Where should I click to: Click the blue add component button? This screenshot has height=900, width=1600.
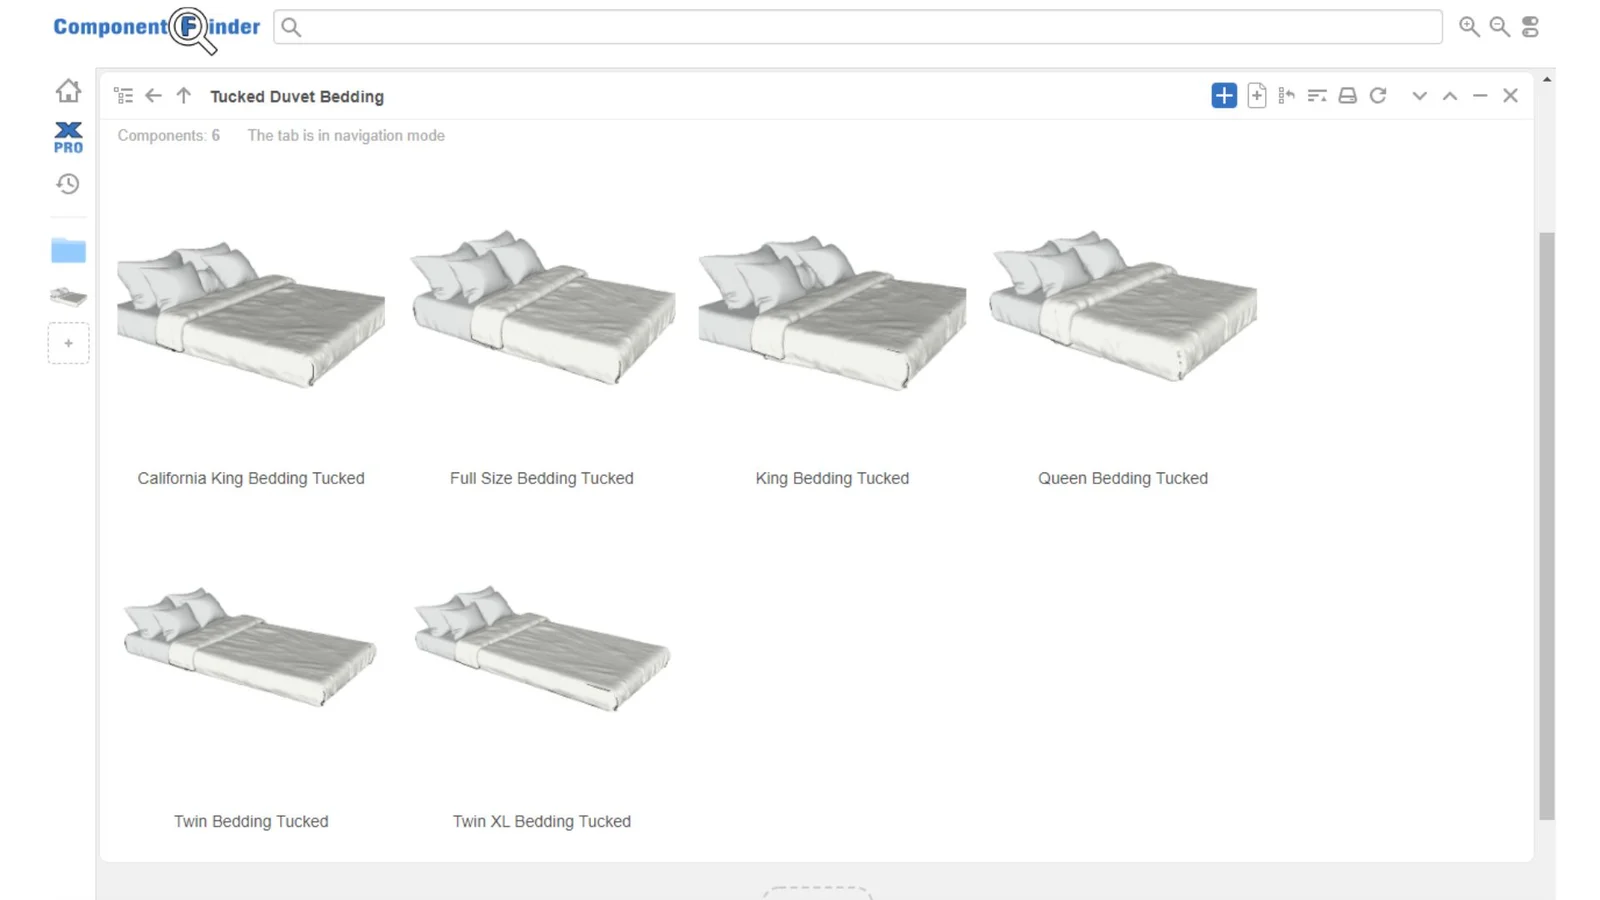point(1224,95)
